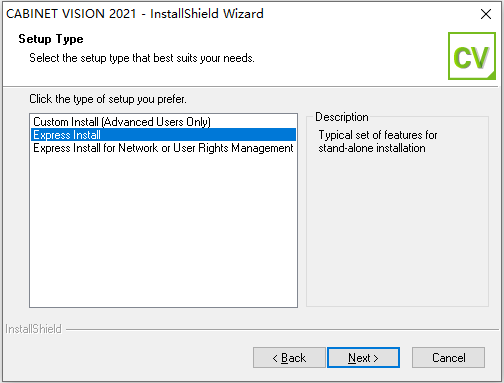Cancel the Cabinet Vision installation
Screen dimensions: 504x383
[x=448, y=358]
